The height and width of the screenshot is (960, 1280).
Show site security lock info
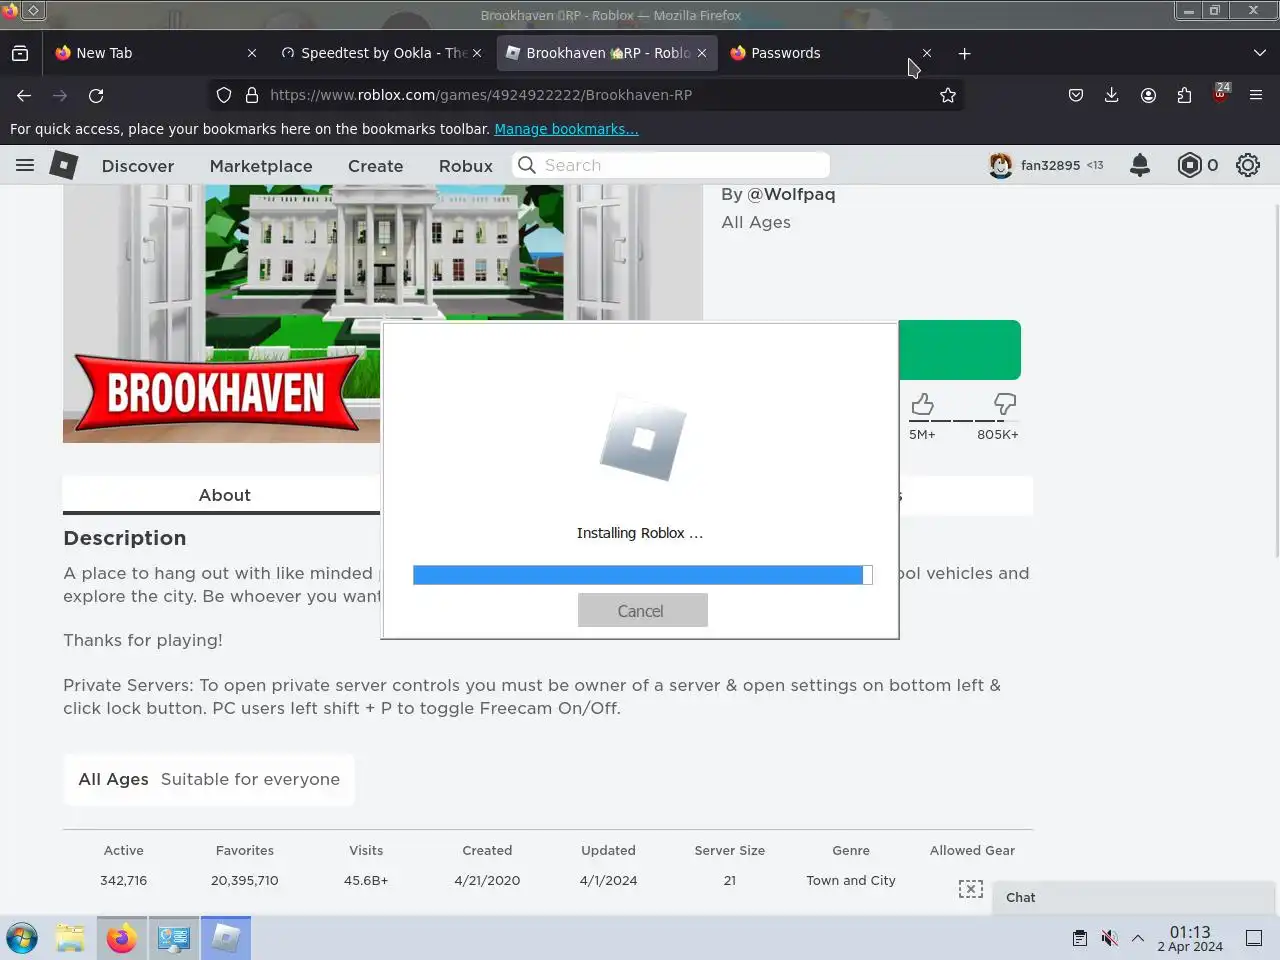[x=252, y=95]
